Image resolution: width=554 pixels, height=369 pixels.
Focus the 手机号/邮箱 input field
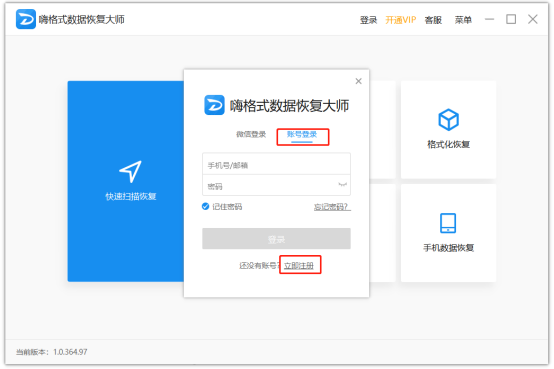276,164
